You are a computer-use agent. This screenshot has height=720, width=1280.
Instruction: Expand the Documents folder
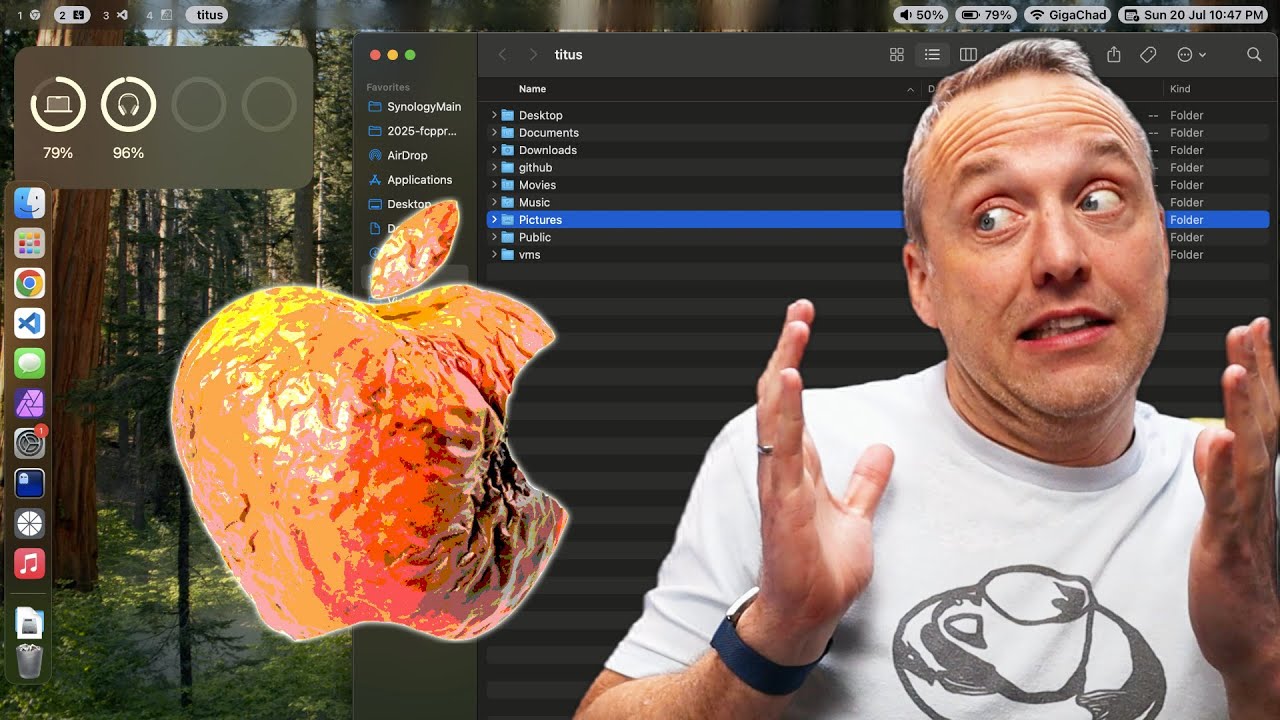pos(494,132)
